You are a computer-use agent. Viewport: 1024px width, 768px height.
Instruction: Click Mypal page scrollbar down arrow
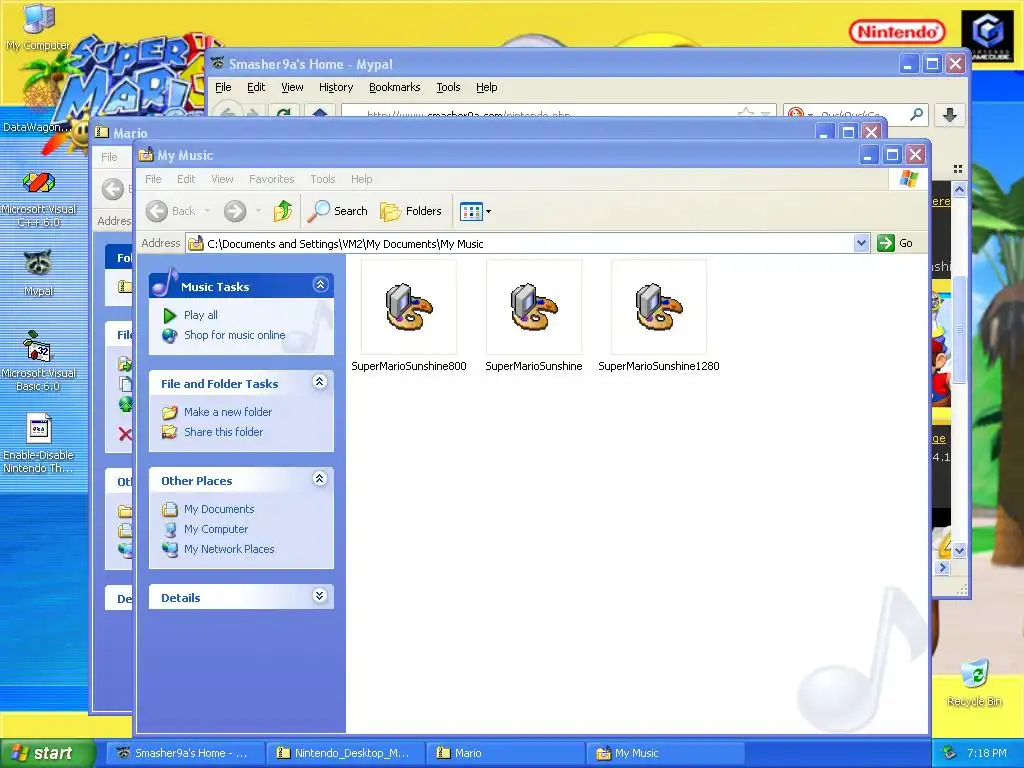[959, 550]
